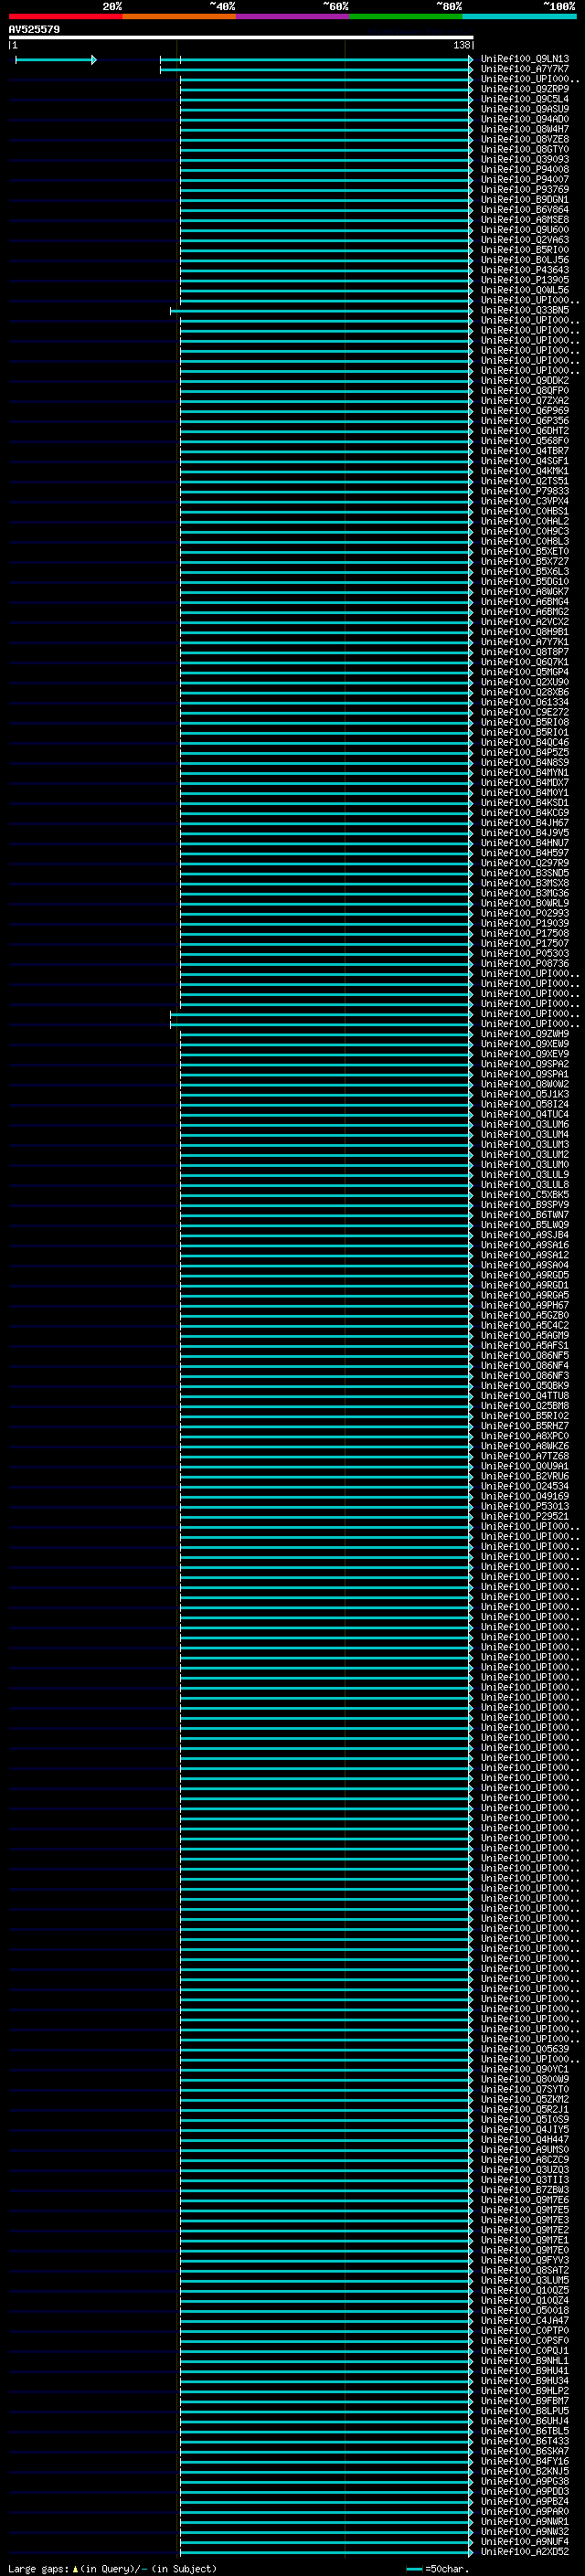Click the query end position 138 label
The height and width of the screenshot is (2576, 585).
tap(461, 45)
